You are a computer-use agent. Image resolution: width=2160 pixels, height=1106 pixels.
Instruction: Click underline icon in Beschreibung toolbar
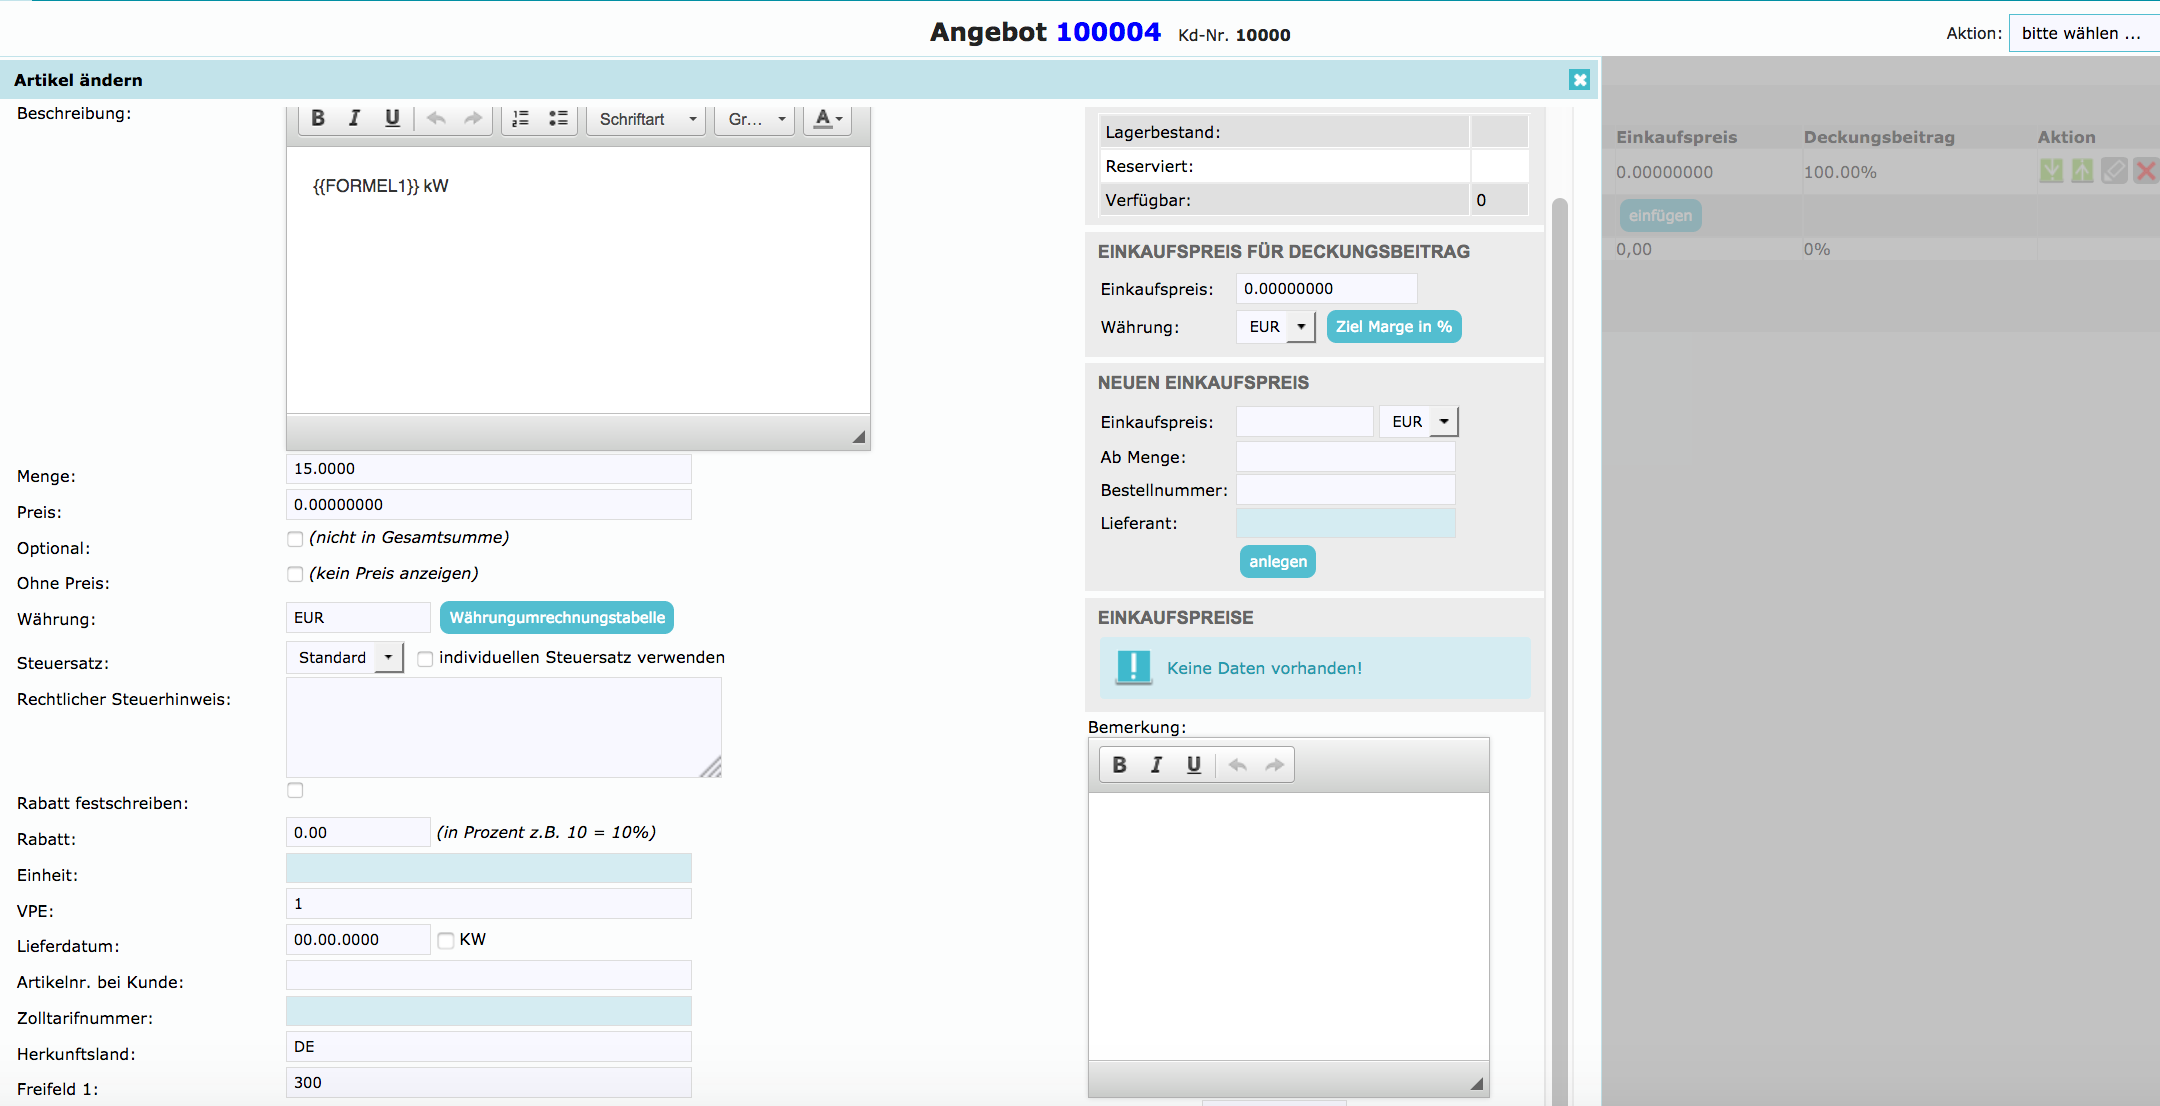coord(392,118)
